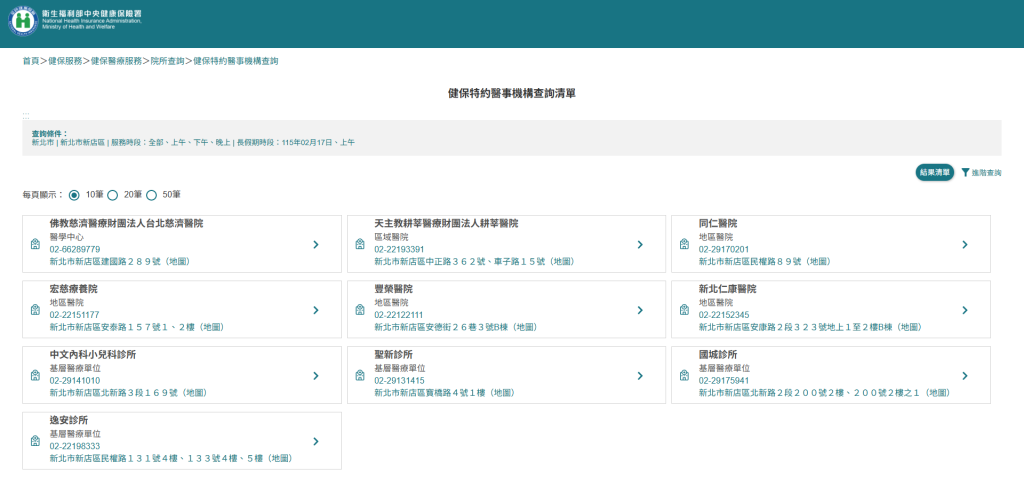Expand chevron on 國城診所 card
Viewport: 1024px width, 486px height.
pyautogui.click(x=965, y=376)
